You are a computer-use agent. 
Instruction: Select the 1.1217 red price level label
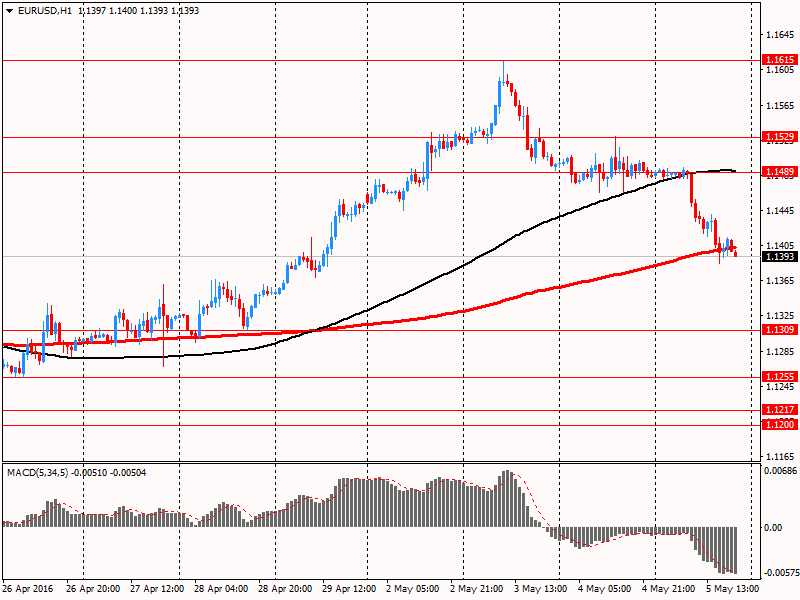780,410
